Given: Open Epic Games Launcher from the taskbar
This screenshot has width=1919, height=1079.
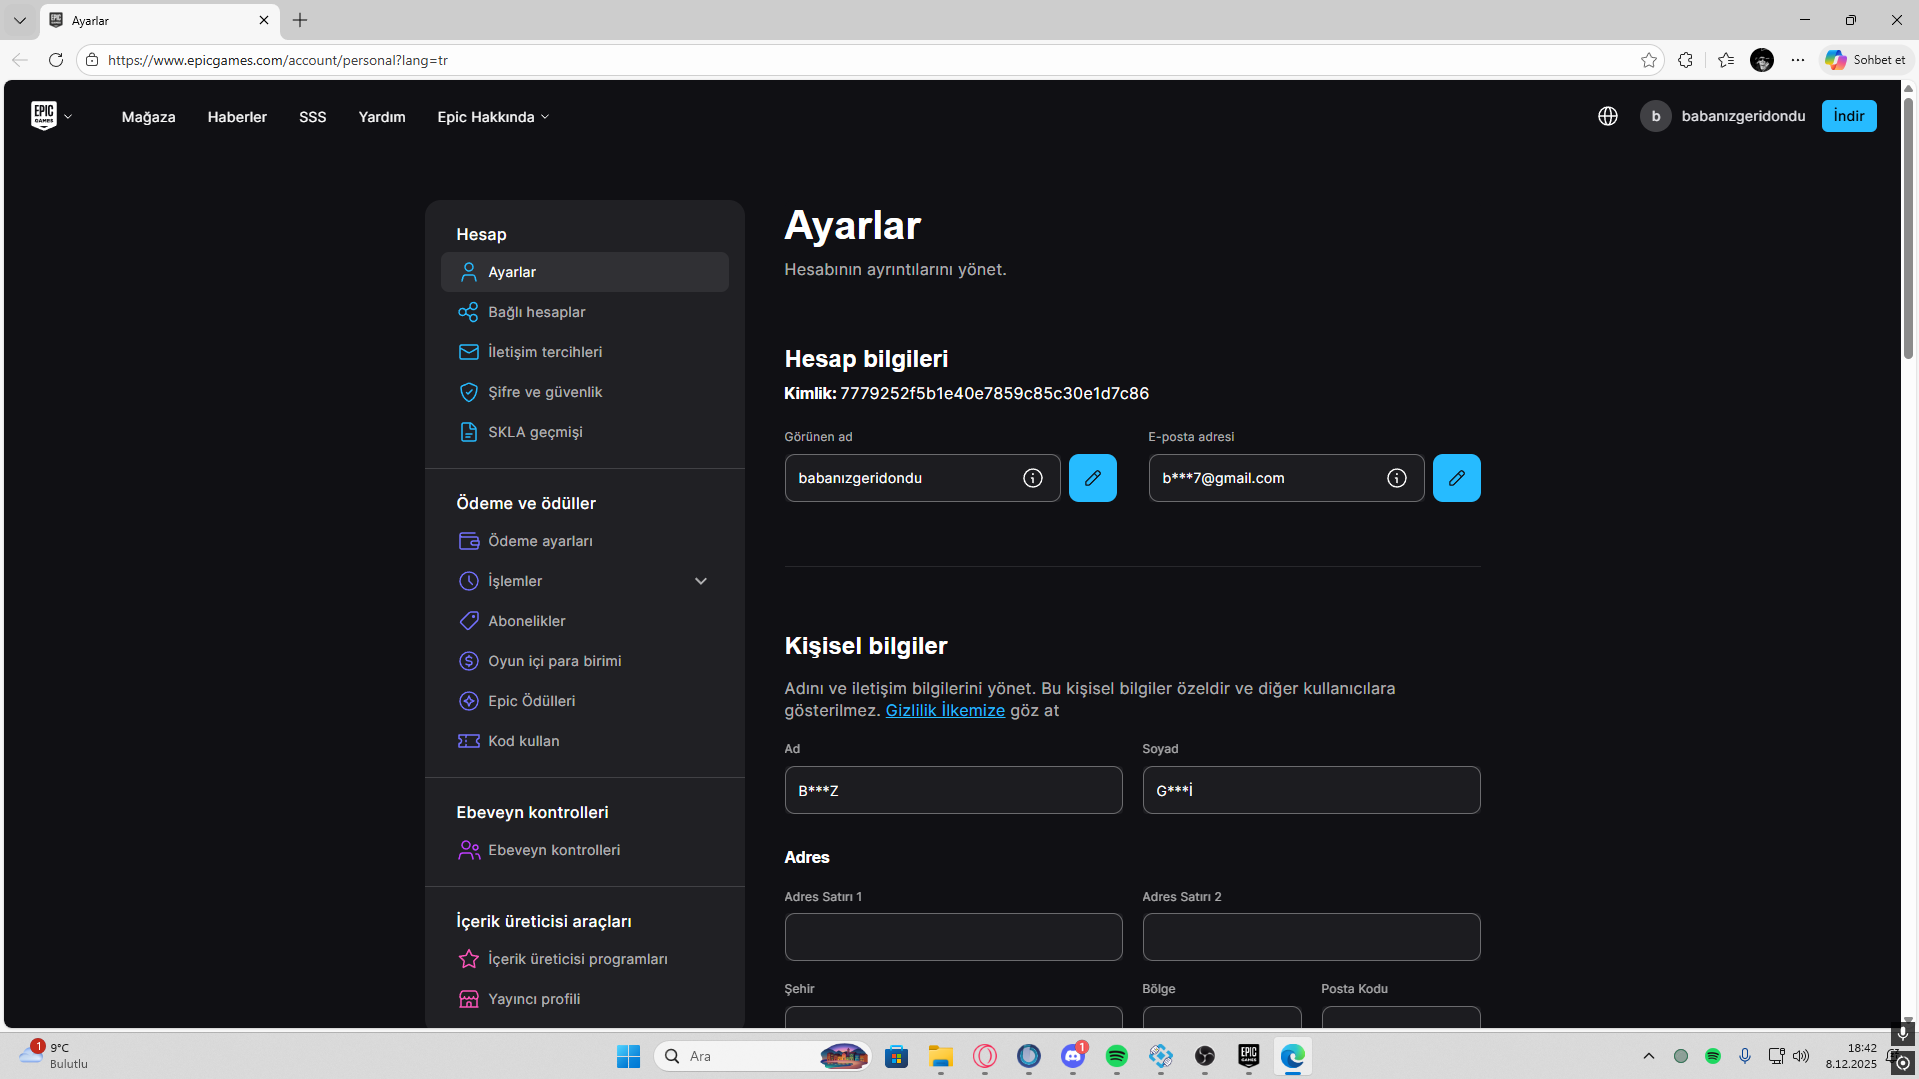Looking at the screenshot, I should coord(1249,1056).
